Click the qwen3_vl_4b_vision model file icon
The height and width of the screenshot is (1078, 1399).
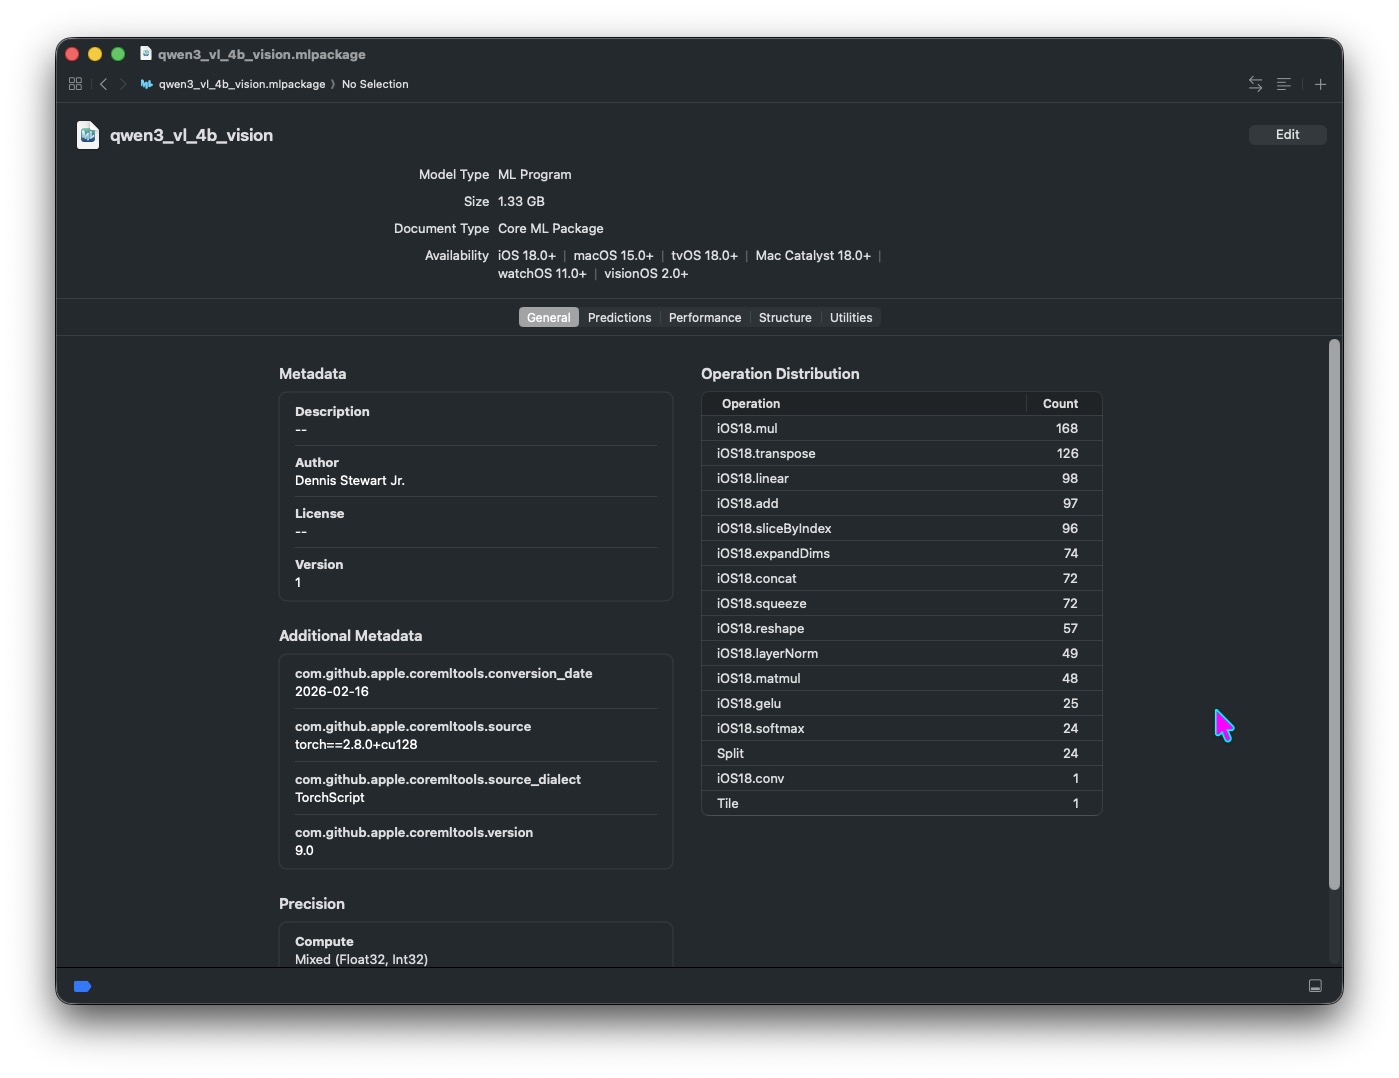(88, 135)
